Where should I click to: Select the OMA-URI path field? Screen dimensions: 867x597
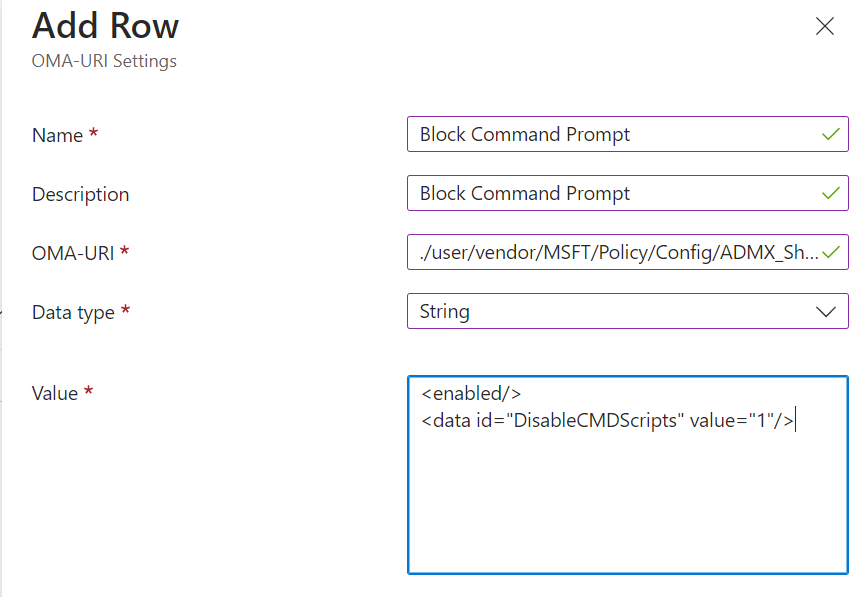pyautogui.click(x=615, y=253)
